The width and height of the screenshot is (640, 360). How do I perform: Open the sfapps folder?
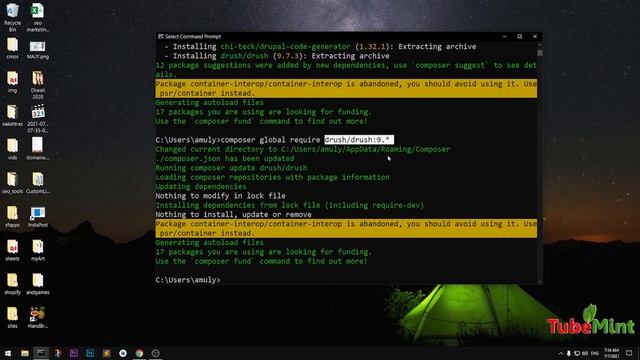pyautogui.click(x=12, y=217)
